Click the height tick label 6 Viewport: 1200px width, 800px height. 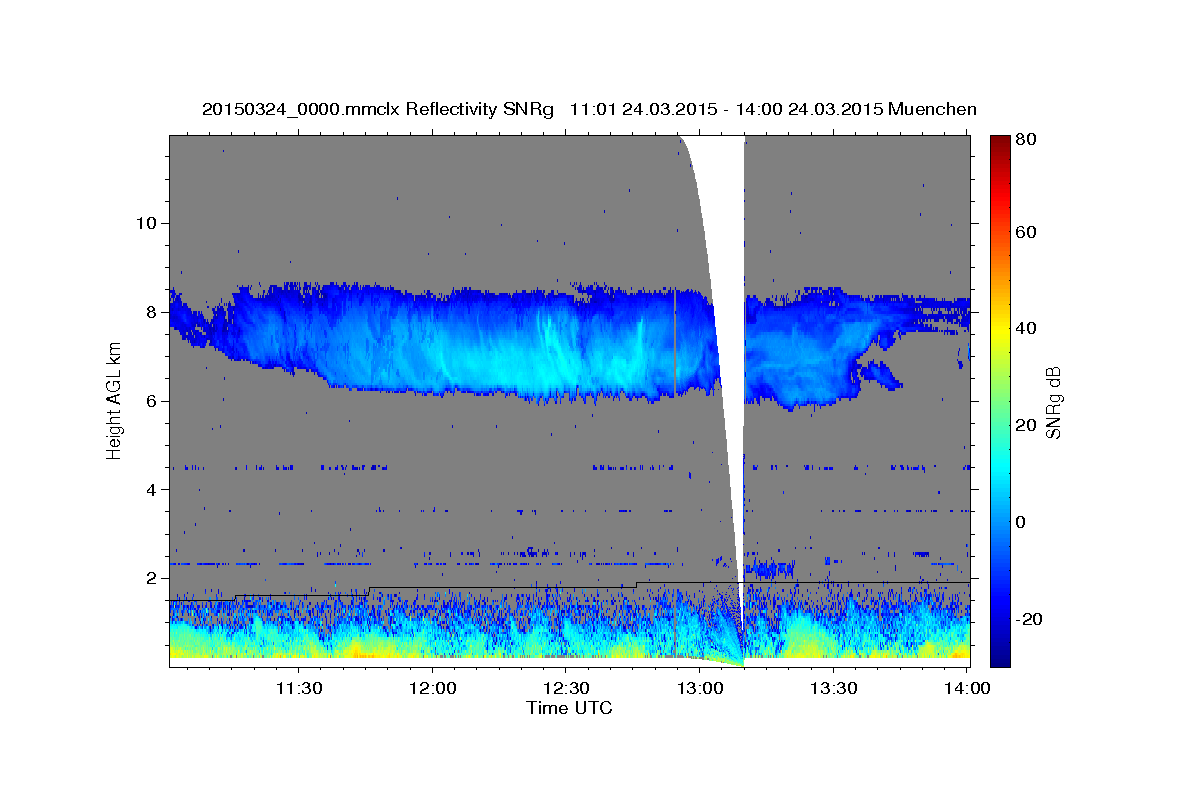point(150,401)
